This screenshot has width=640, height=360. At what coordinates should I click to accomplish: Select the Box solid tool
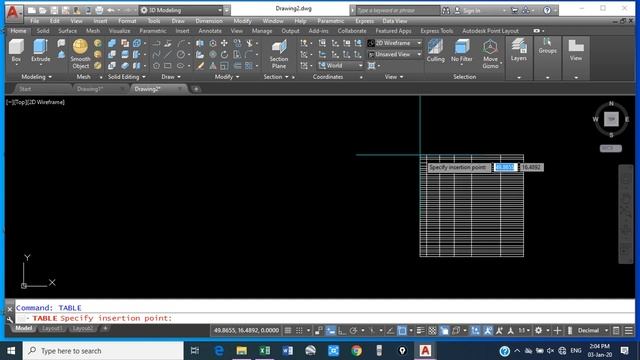pos(16,50)
